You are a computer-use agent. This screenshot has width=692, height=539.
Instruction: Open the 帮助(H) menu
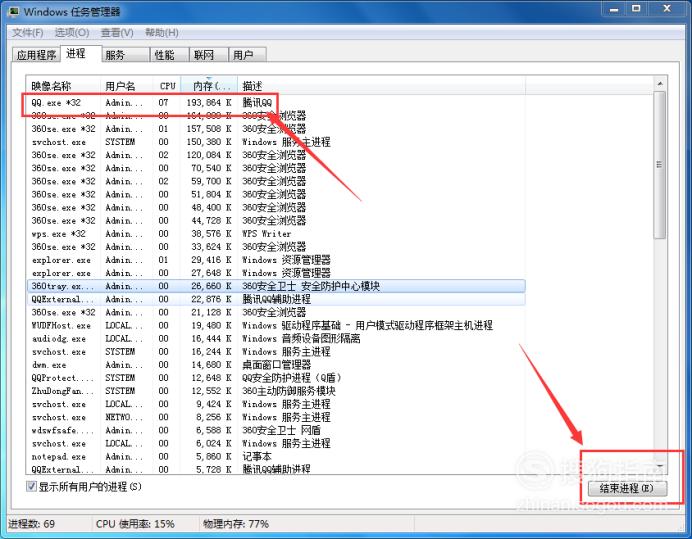tap(162, 32)
